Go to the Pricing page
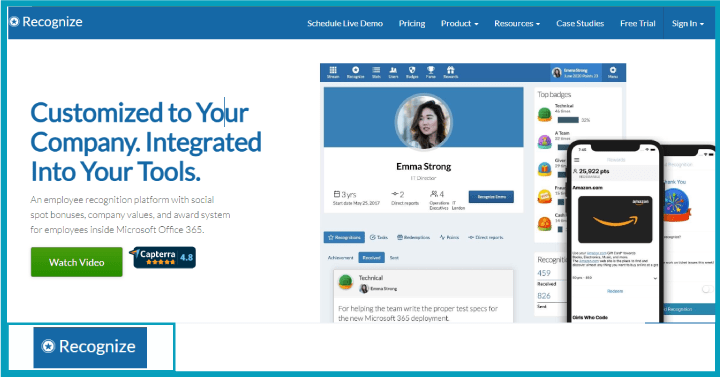 412,23
